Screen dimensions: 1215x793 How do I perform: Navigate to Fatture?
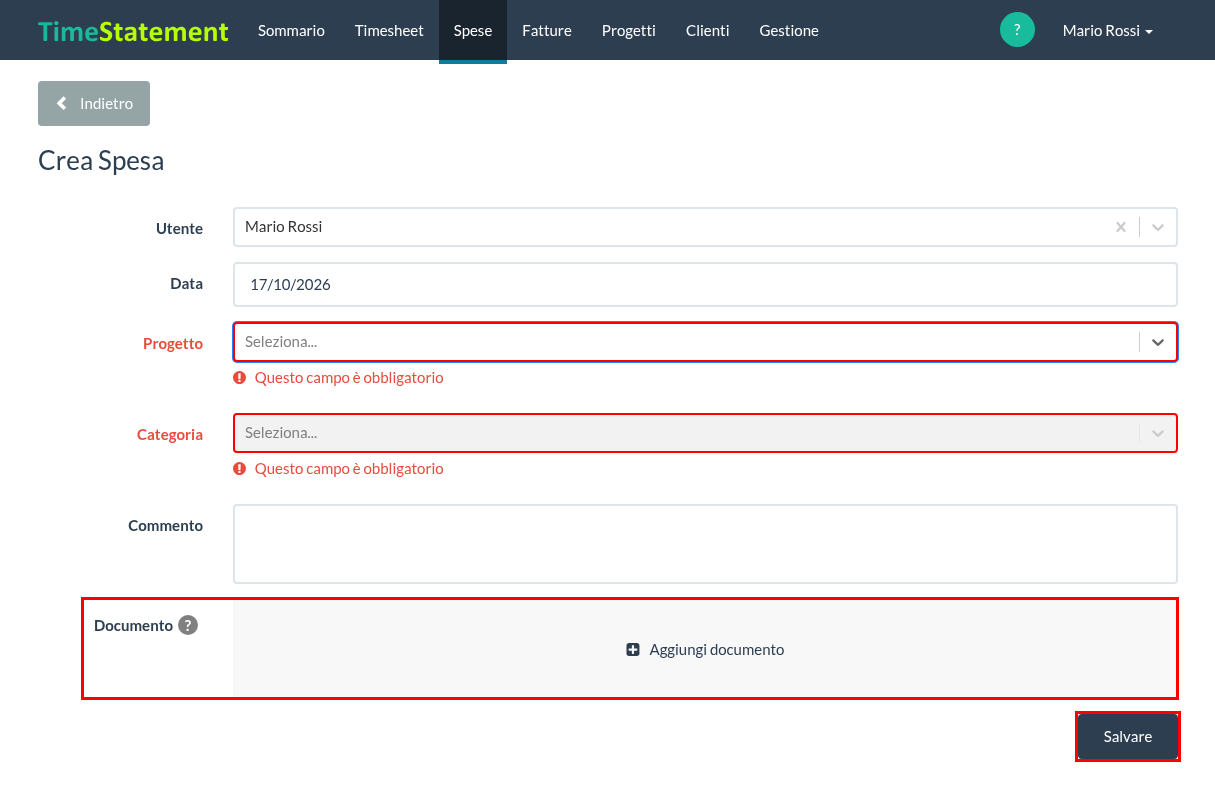point(547,31)
